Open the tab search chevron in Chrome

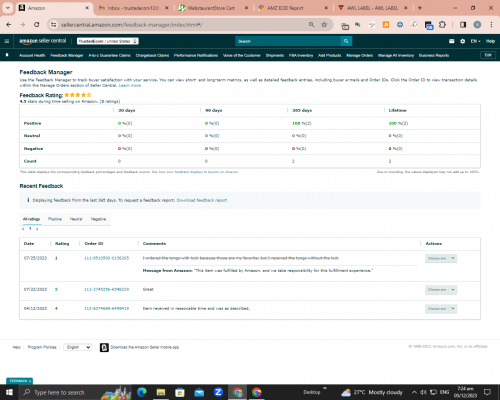pyautogui.click(x=7, y=8)
